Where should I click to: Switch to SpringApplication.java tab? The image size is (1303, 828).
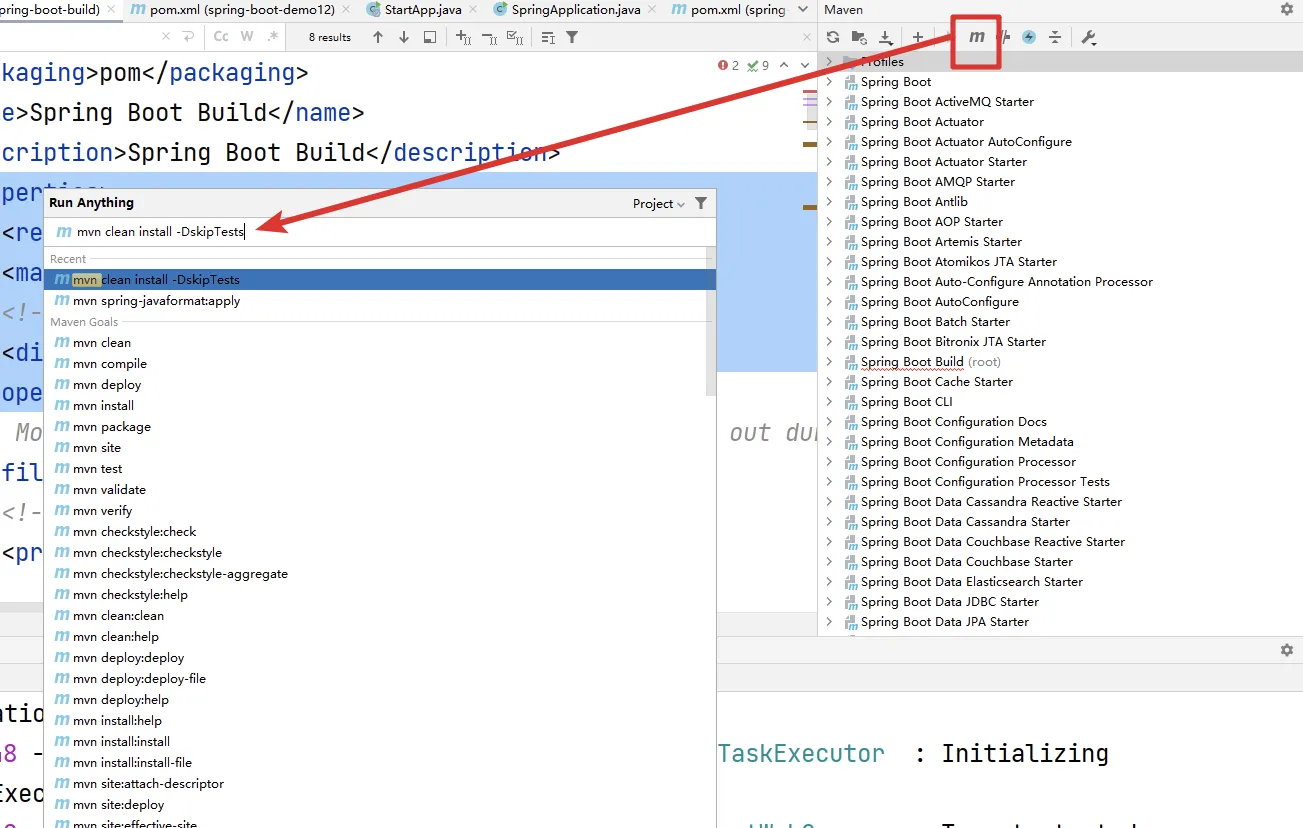(x=573, y=9)
